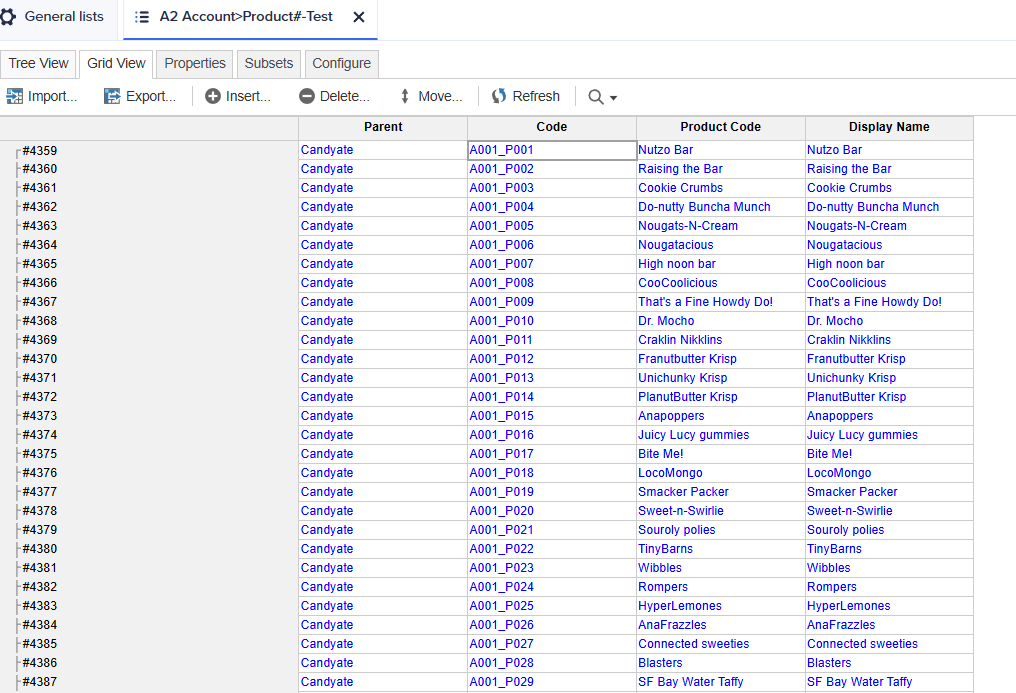This screenshot has width=1016, height=693.
Task: Click Product Code cell Nougatacious
Action: (x=721, y=245)
